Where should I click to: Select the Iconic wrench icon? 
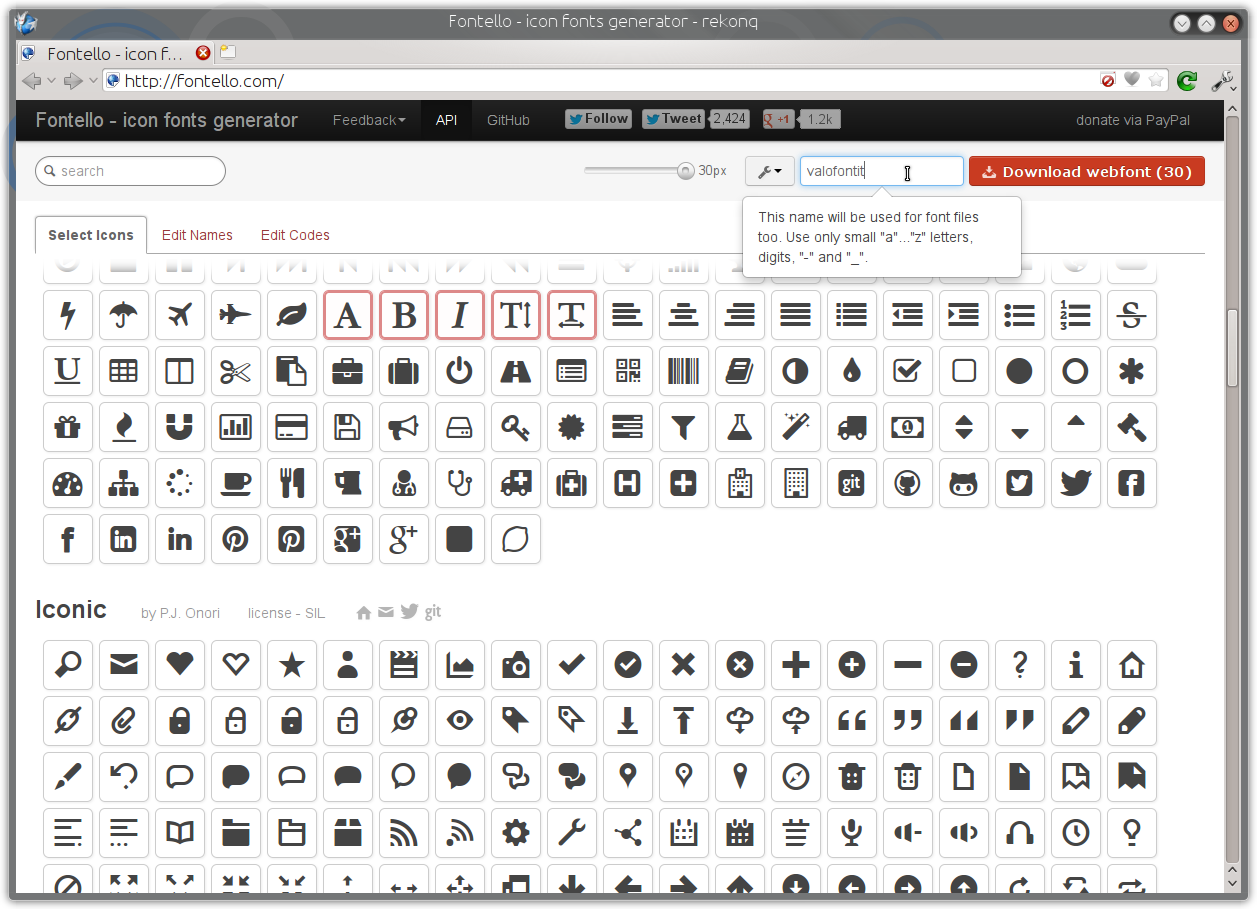pos(572,832)
